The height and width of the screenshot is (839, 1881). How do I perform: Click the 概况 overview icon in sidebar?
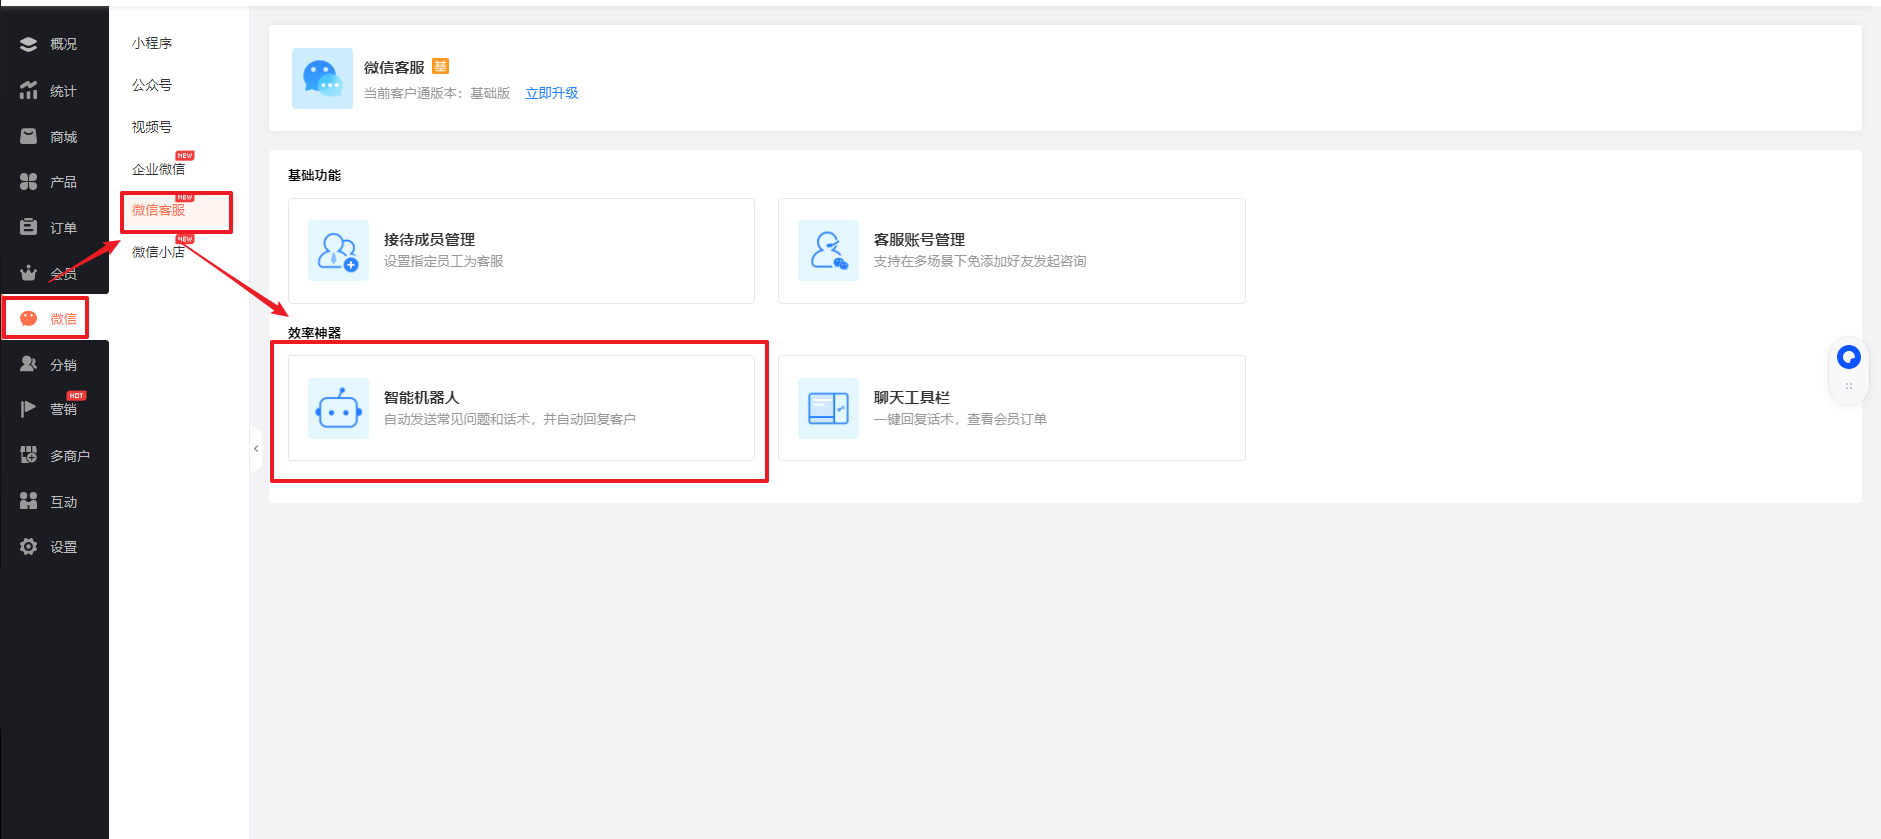[28, 44]
